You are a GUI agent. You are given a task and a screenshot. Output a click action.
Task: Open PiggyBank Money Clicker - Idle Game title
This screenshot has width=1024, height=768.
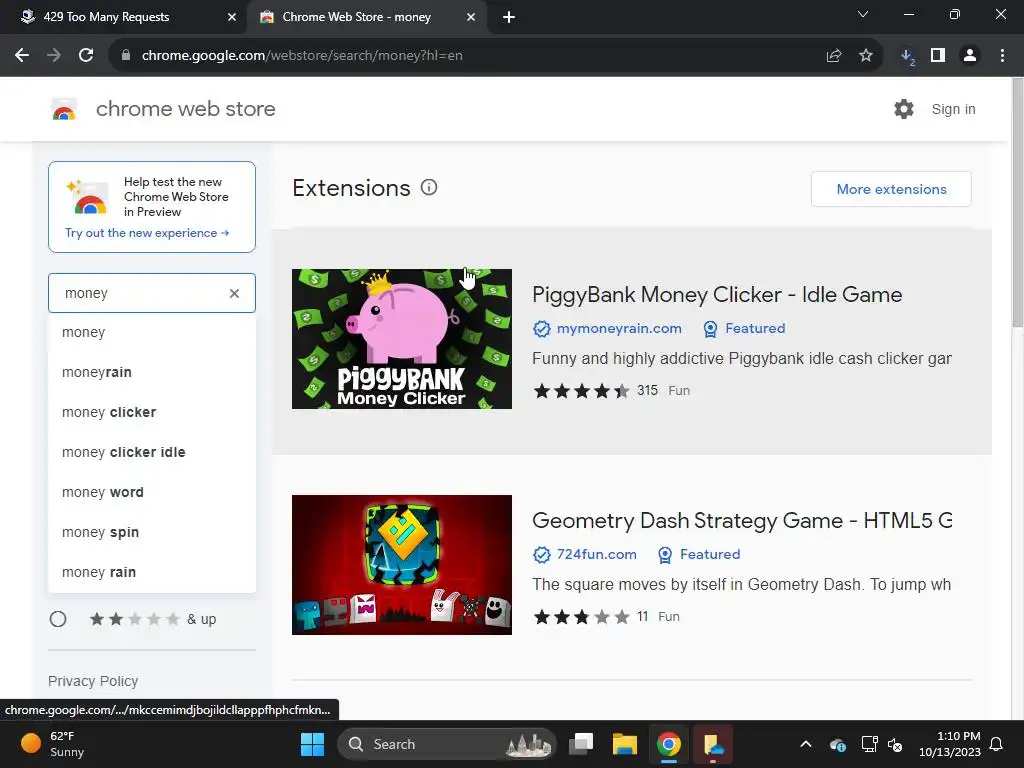pos(716,295)
